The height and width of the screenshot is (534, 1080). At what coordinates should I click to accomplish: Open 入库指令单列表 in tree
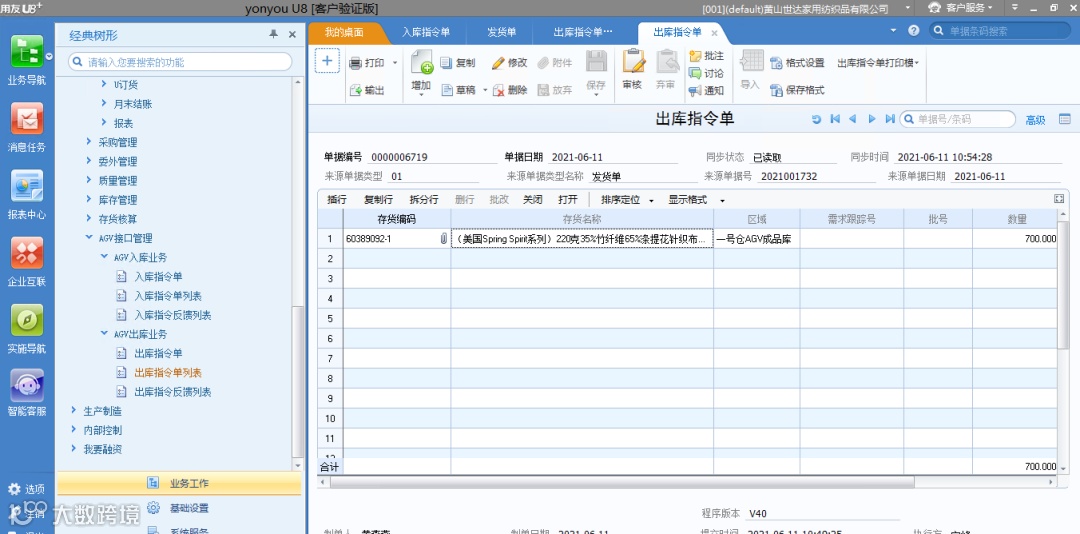[x=167, y=296]
